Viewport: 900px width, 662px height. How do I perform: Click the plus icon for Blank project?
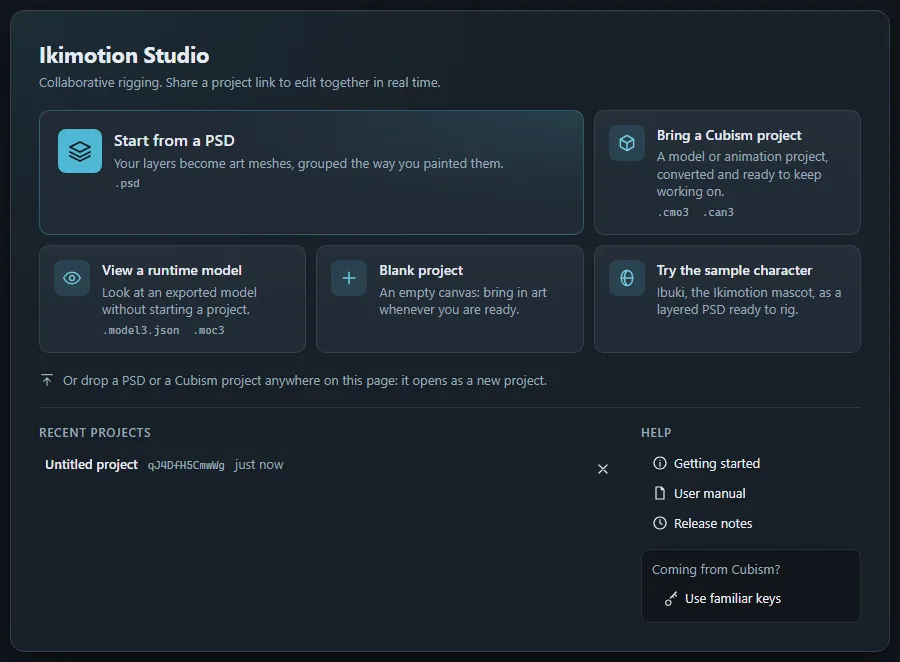click(x=349, y=278)
